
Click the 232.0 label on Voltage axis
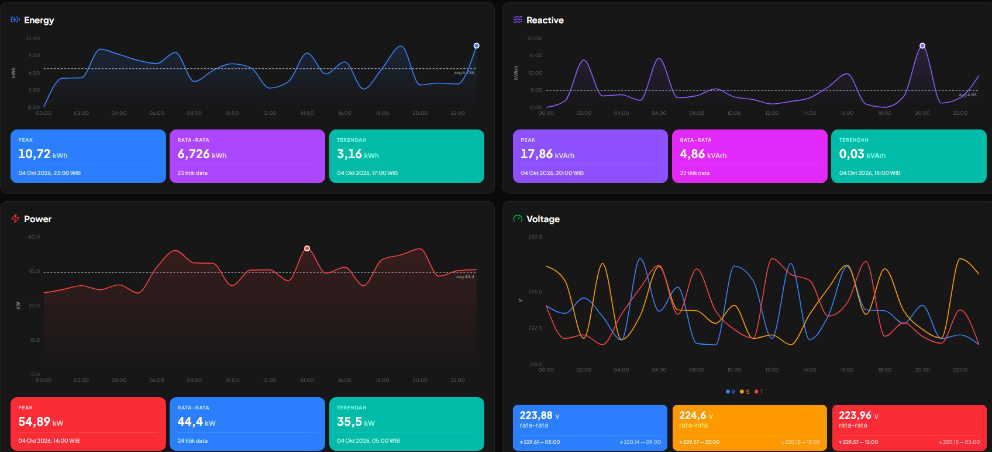click(535, 237)
